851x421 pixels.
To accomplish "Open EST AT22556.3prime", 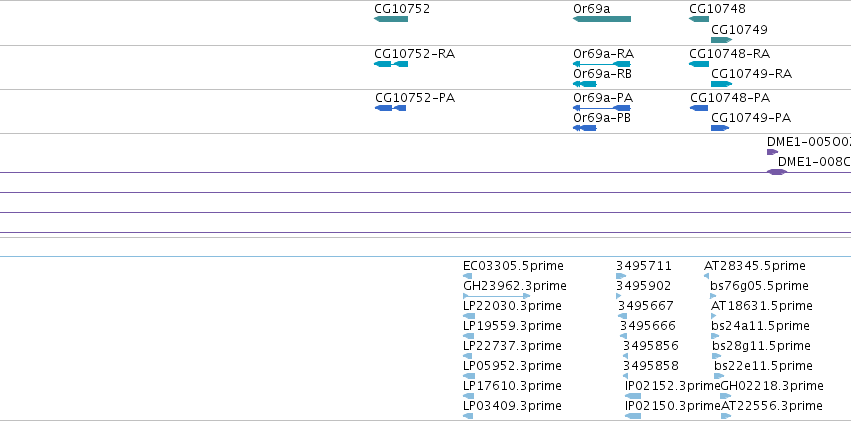I will coord(726,416).
